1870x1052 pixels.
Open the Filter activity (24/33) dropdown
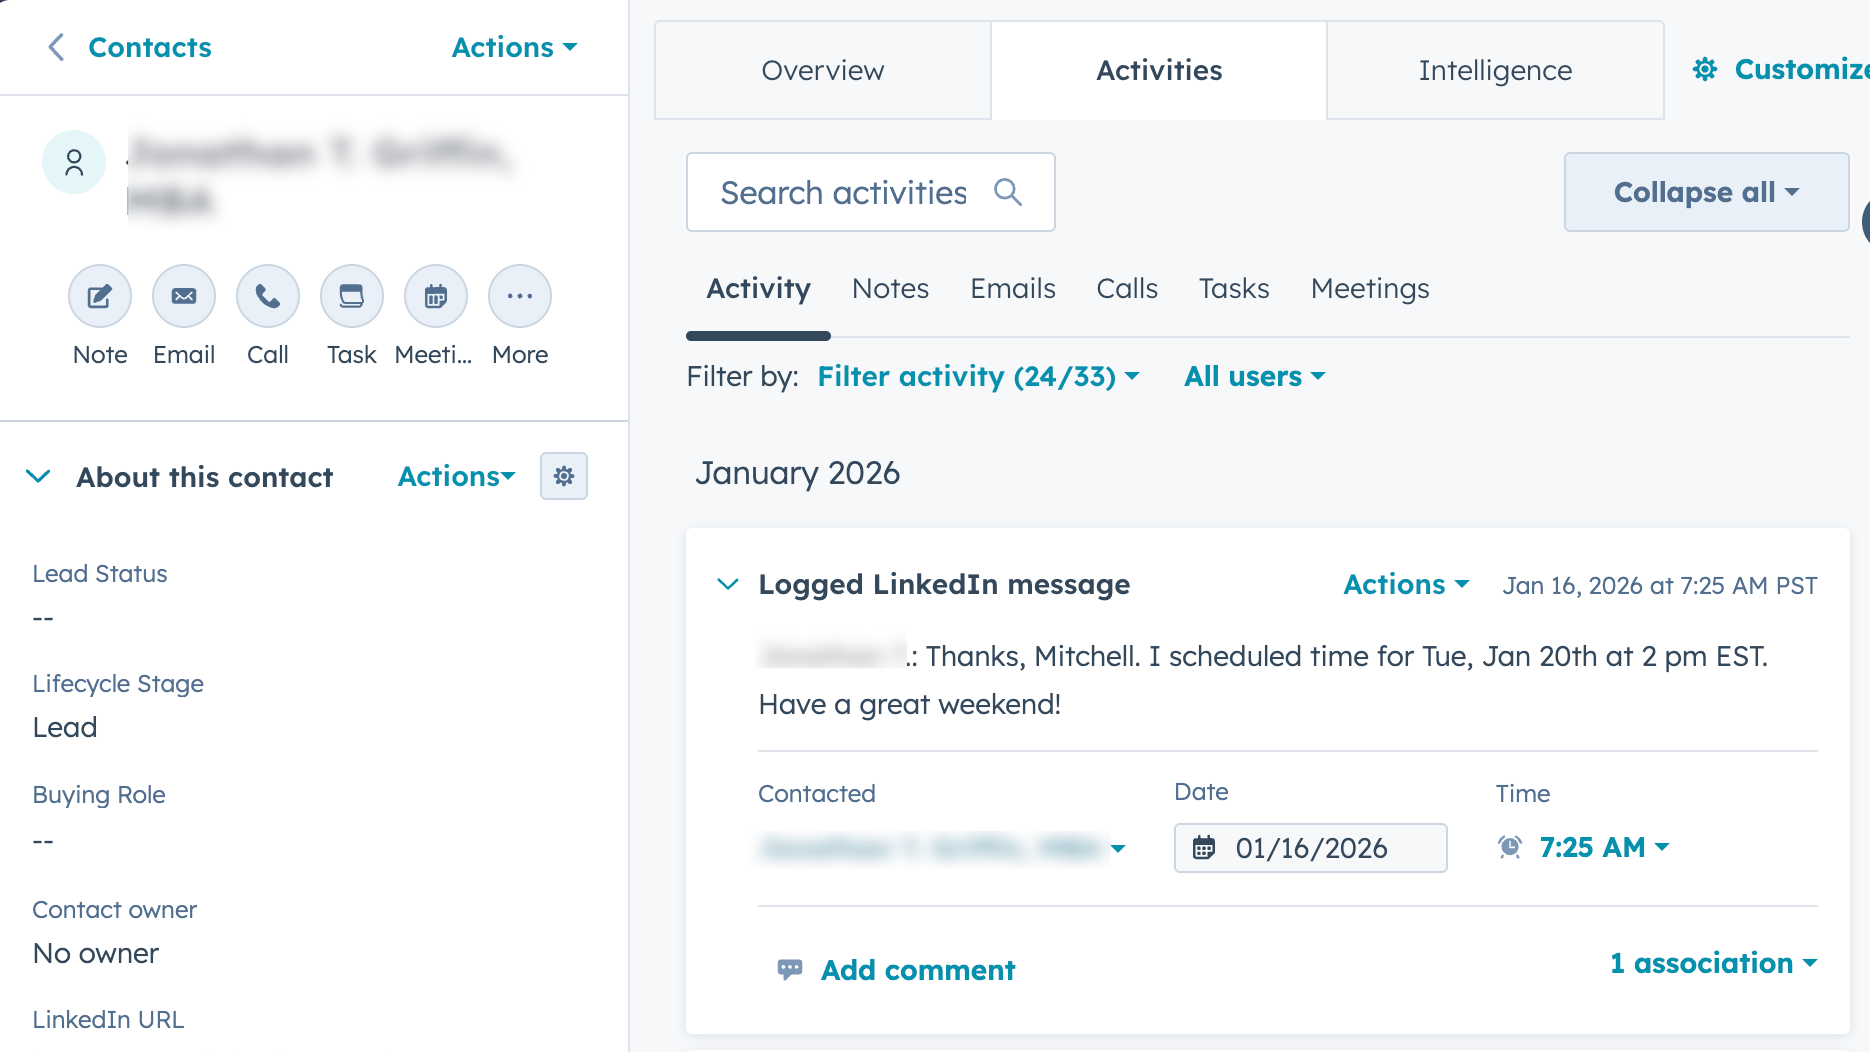click(977, 376)
